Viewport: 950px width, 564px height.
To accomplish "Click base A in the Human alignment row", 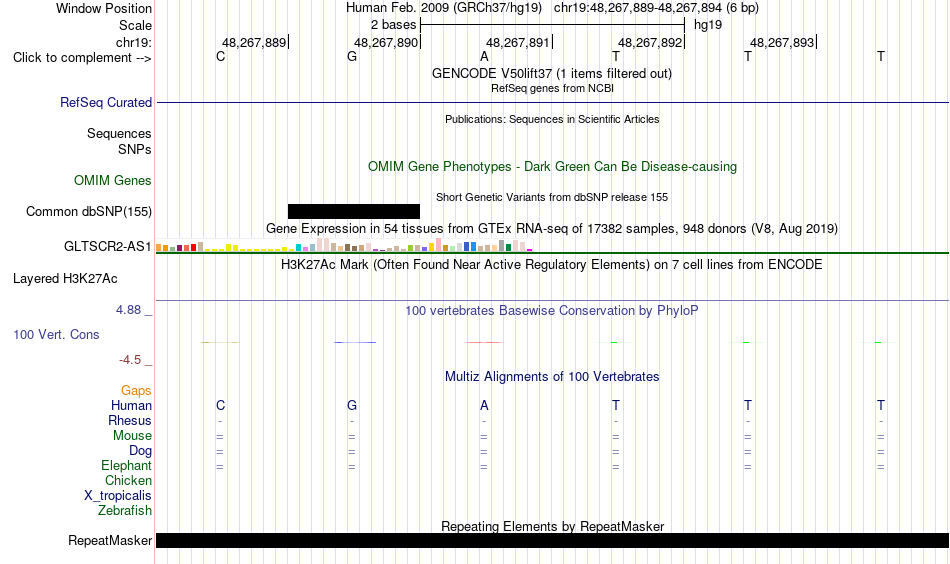I will pyautogui.click(x=484, y=405).
